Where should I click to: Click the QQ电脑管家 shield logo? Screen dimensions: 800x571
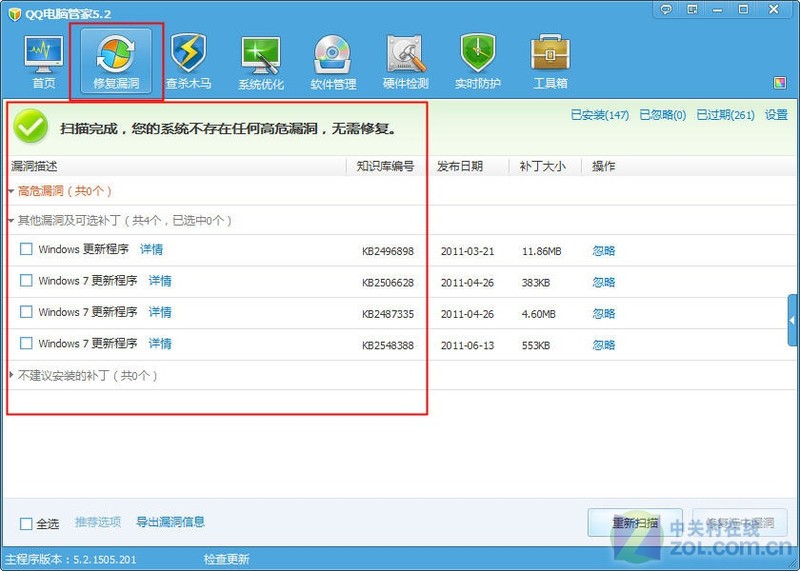tap(14, 14)
